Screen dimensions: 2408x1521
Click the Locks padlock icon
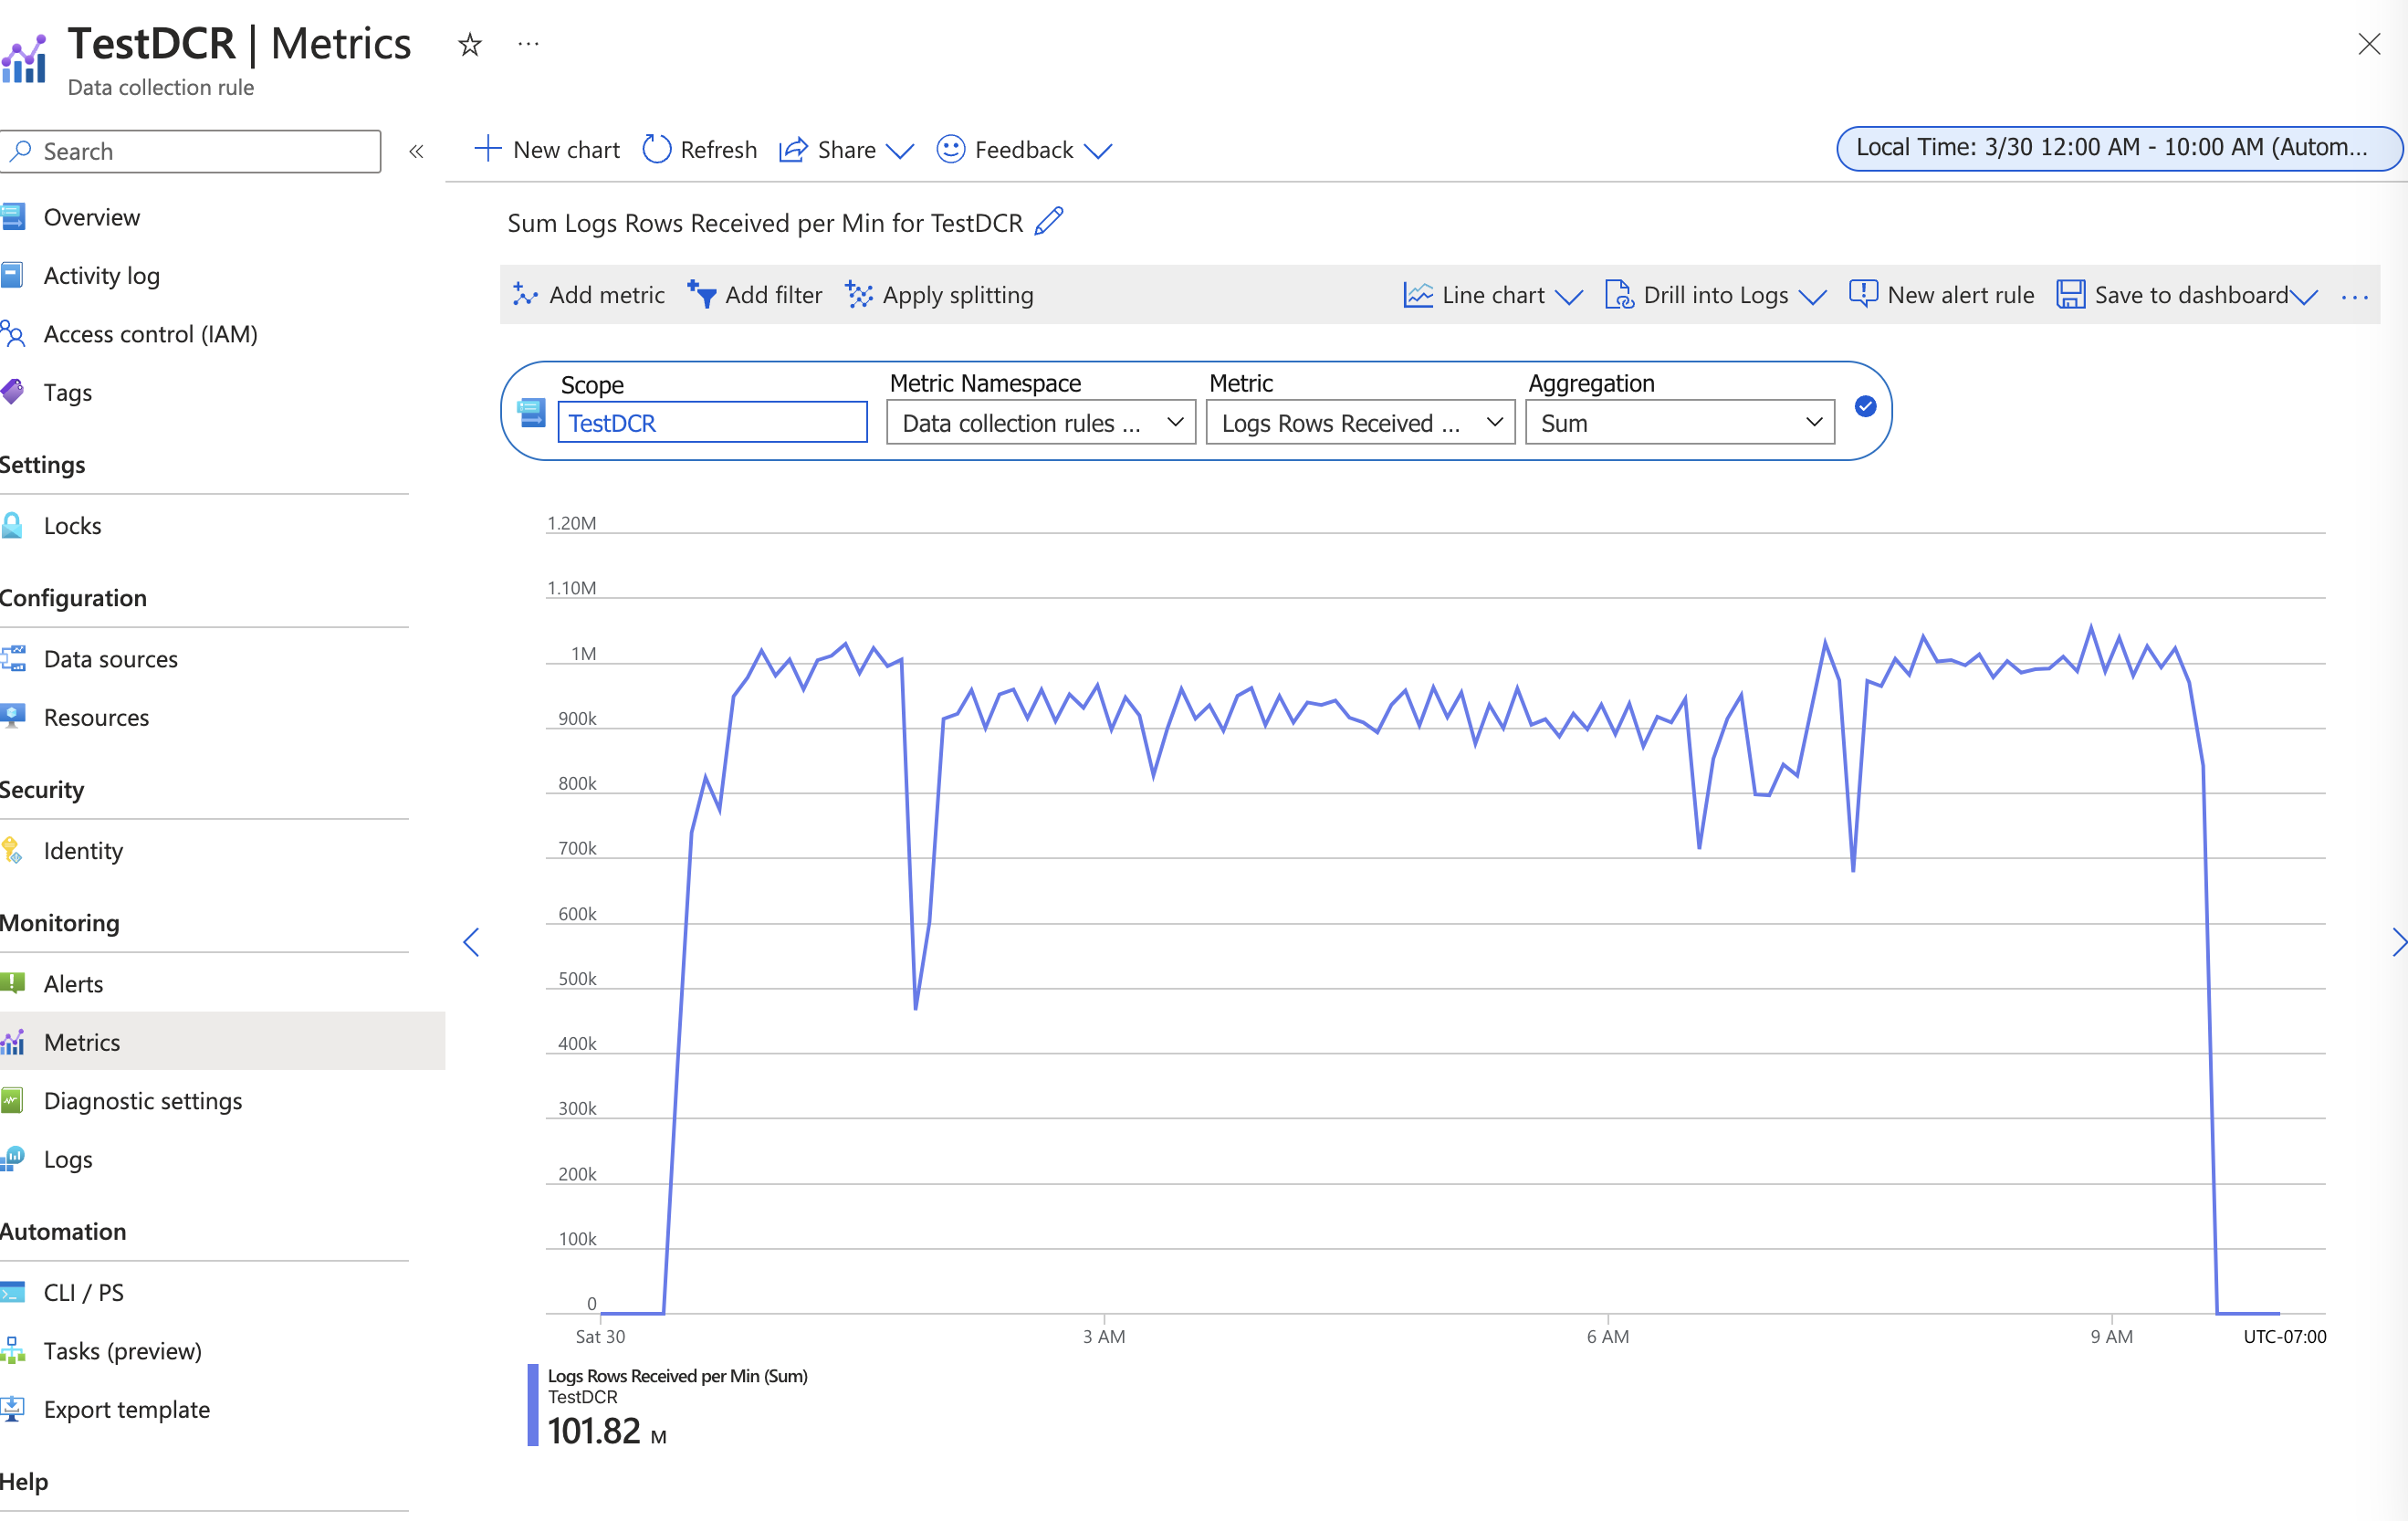(x=12, y=525)
